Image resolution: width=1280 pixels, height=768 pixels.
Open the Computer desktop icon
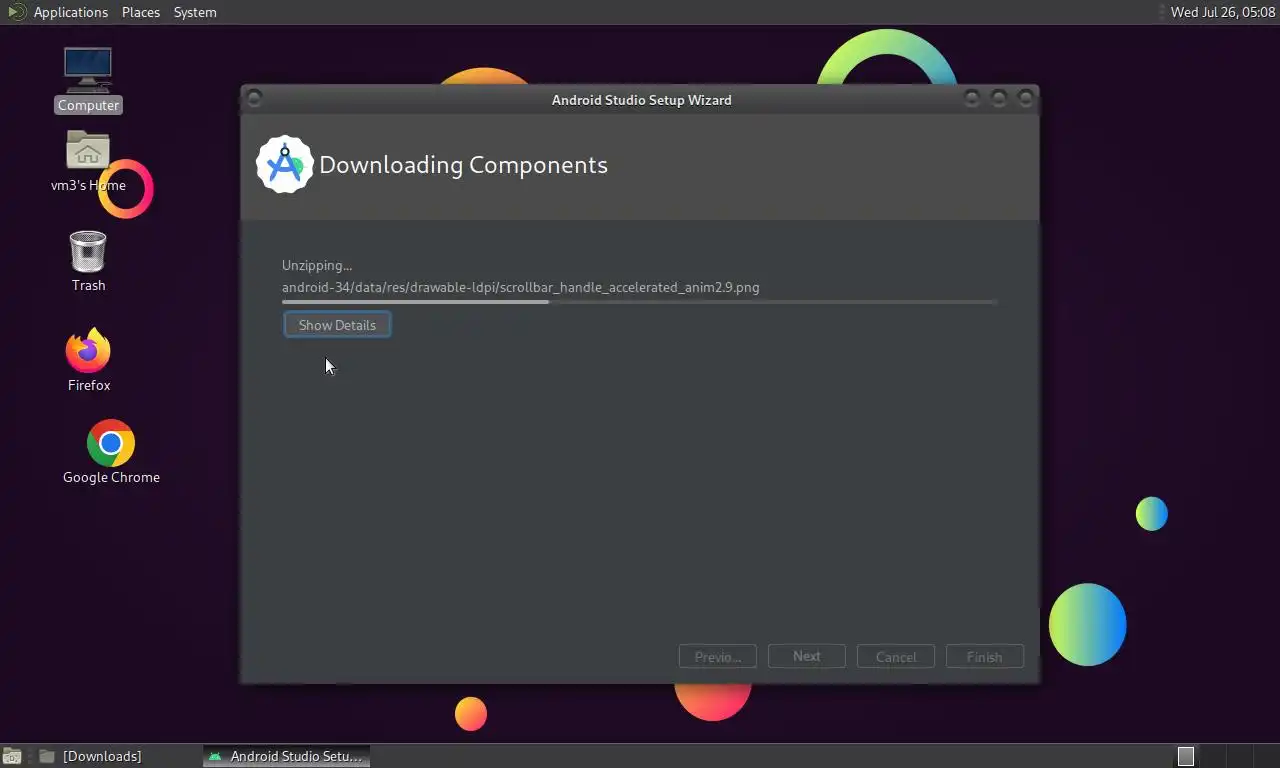[x=88, y=80]
